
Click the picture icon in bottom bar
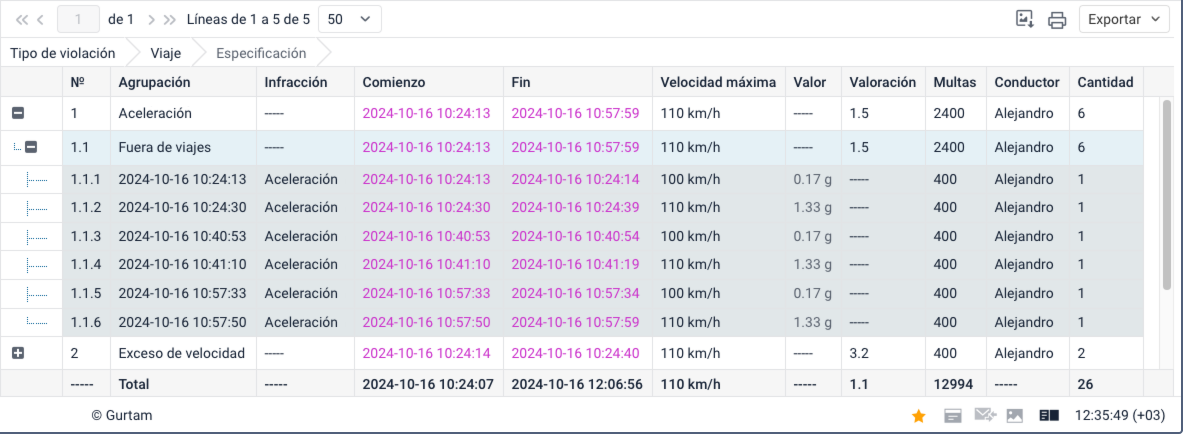[1014, 415]
